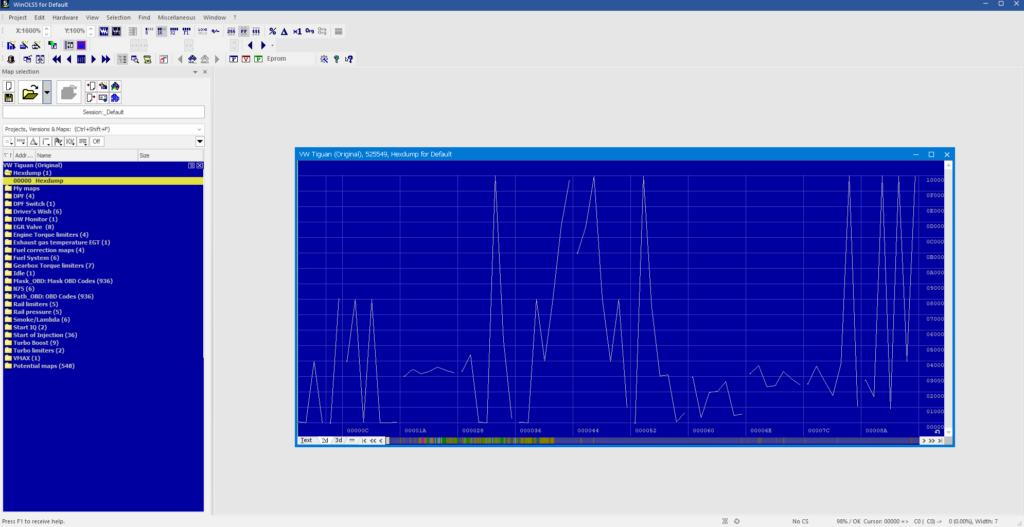Click the blue puzzle piece icon
1024x527 pixels.
tap(115, 98)
